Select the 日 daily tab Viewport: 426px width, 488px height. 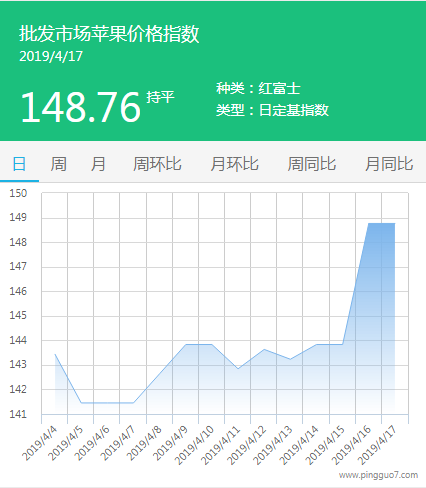tap(19, 164)
